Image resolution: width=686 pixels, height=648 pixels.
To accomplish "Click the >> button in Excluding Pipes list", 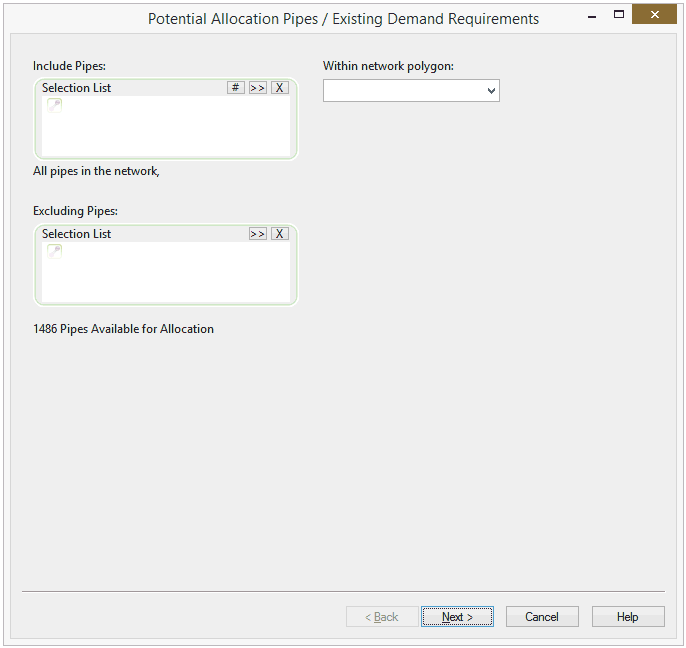I will [258, 234].
